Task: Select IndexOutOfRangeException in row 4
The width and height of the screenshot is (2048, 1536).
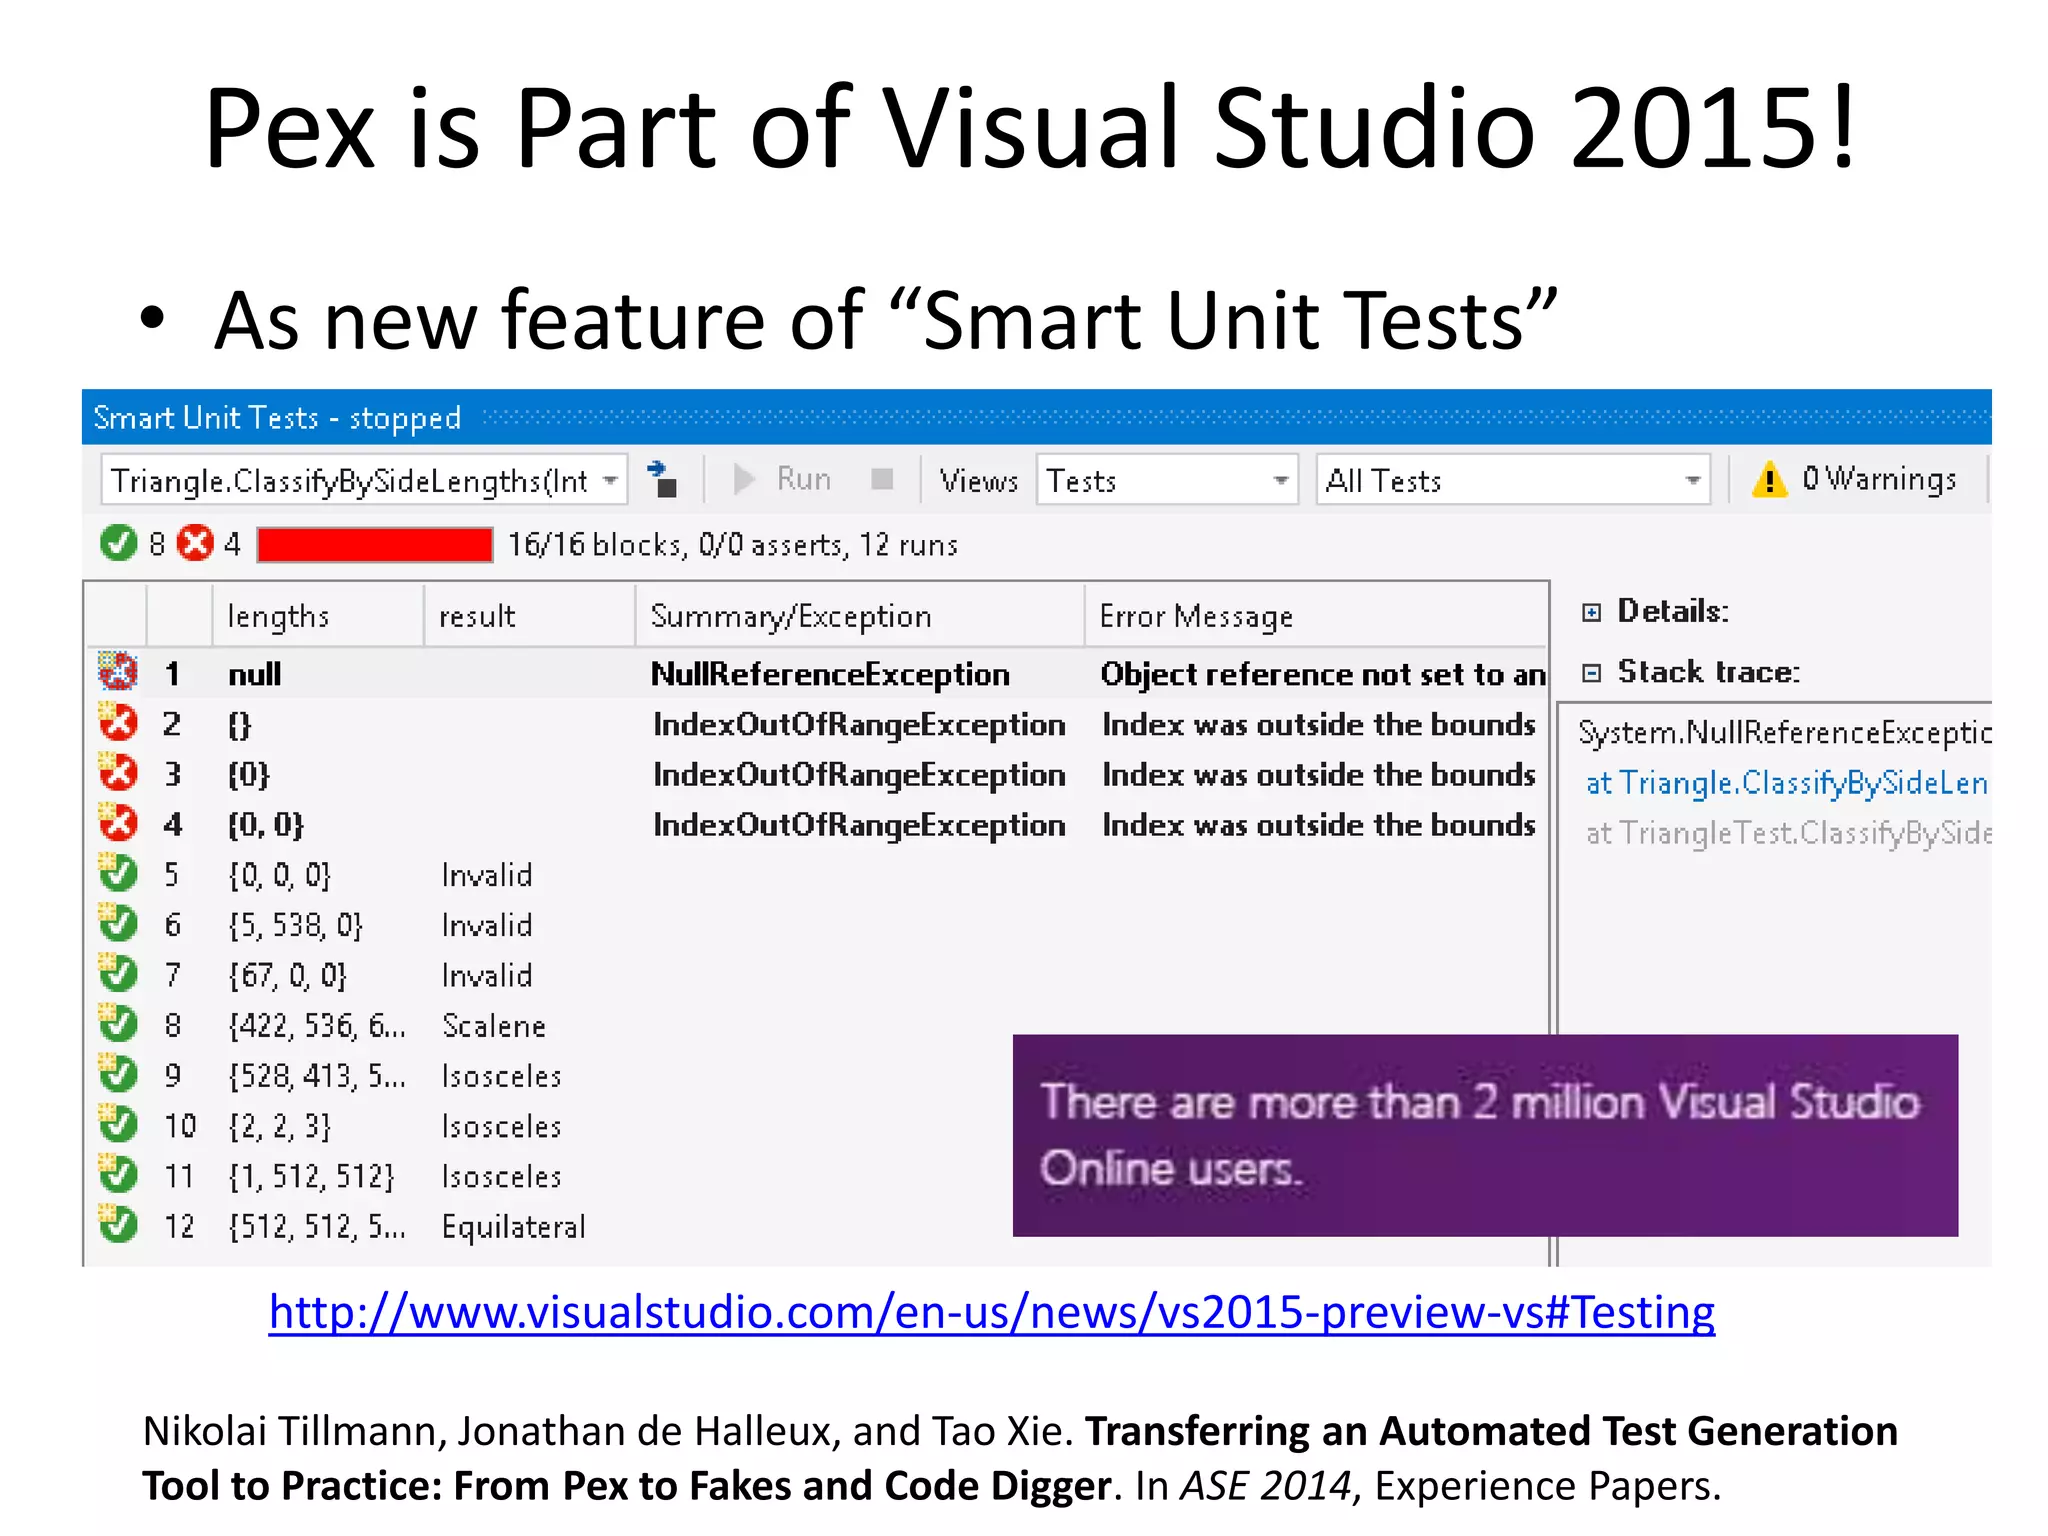Action: [x=859, y=824]
